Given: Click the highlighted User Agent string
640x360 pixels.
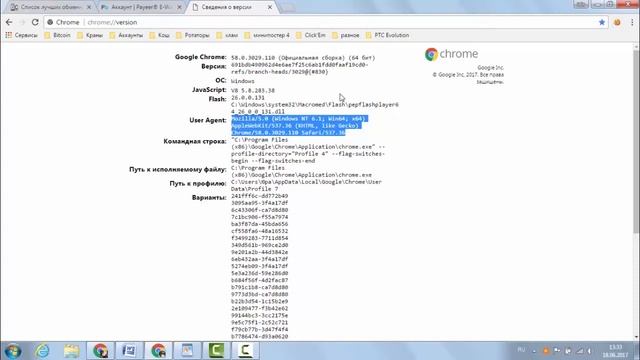Looking at the screenshot, I should point(300,126).
